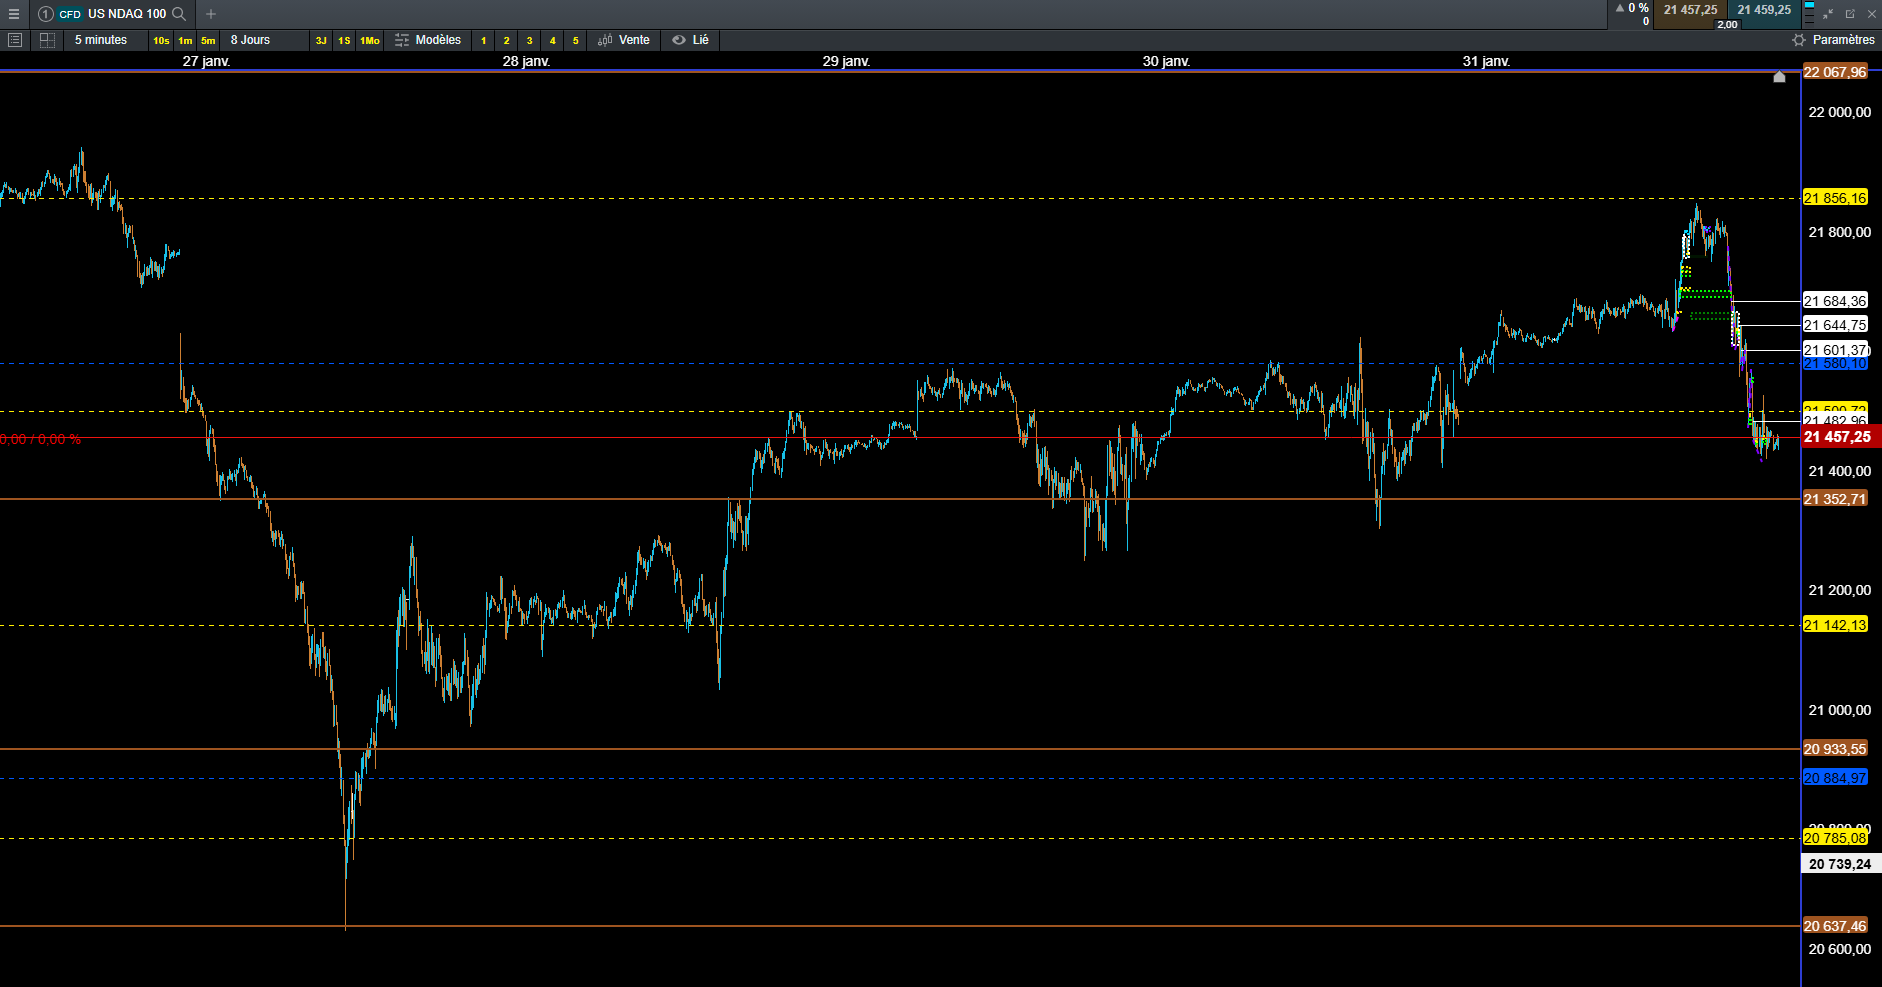Open the hamburger menu icon
Viewport: 1882px width, 987px height.
point(14,14)
